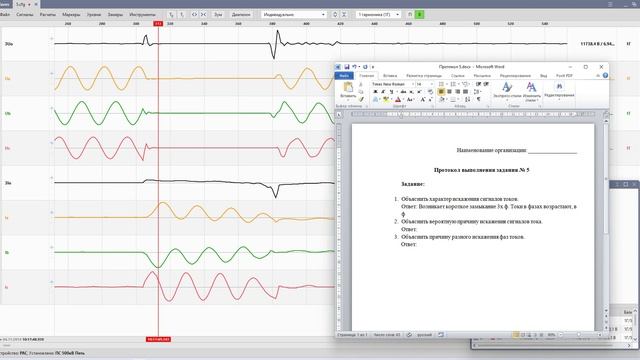Click the bulleted list icon

pos(442,84)
